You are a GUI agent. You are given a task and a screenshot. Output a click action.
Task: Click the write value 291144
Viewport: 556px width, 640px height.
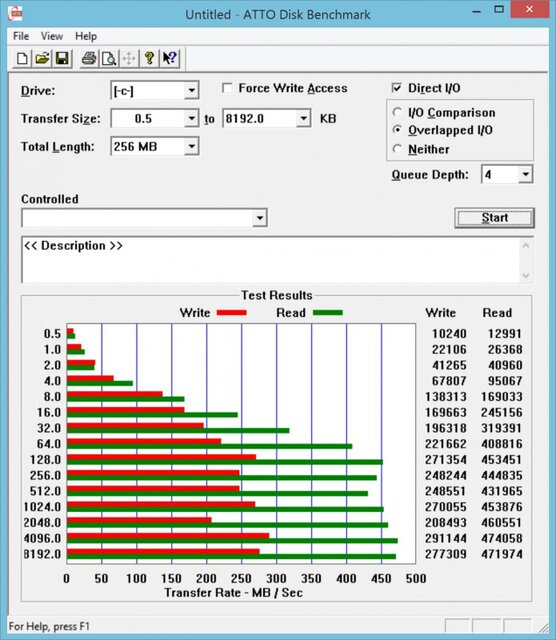tap(446, 538)
